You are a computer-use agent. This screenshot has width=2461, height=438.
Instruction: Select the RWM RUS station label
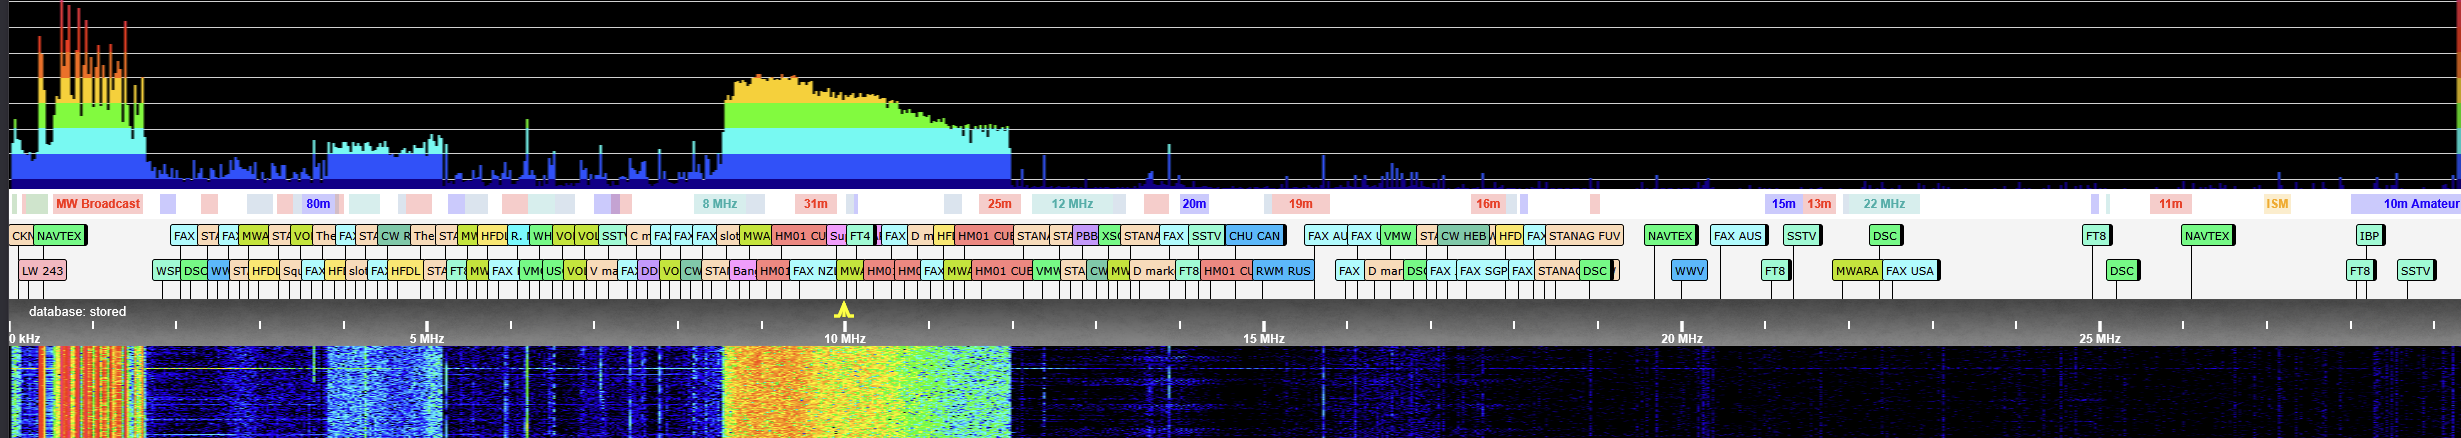click(x=1283, y=271)
